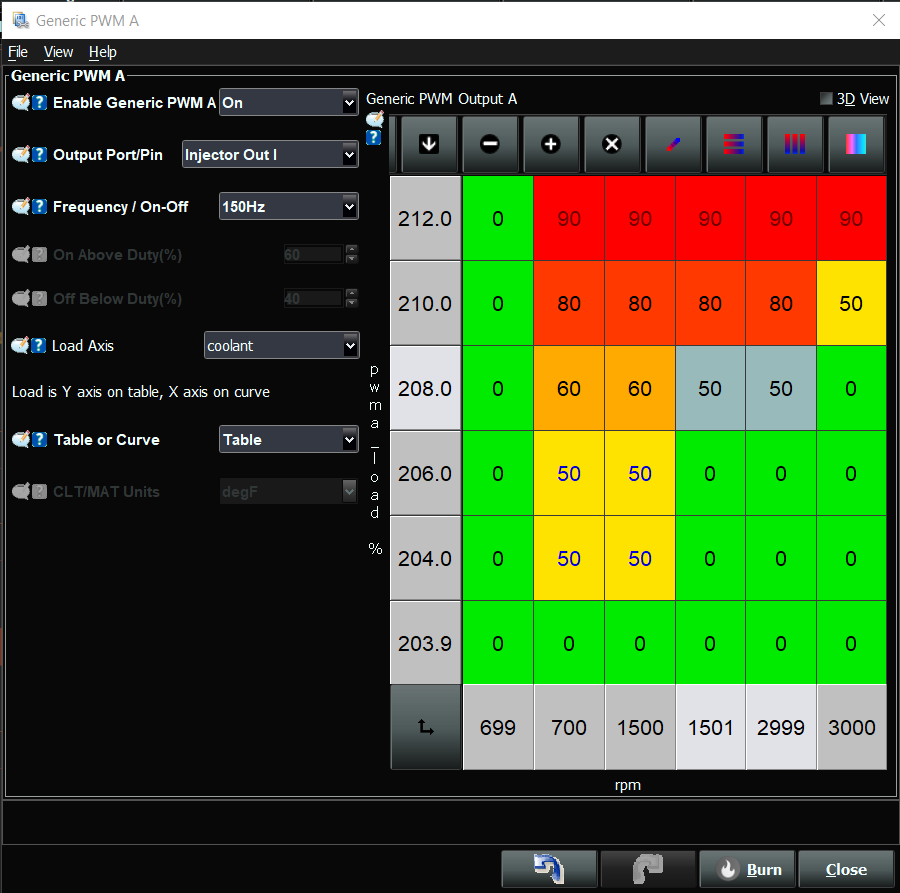
Task: Click pencil icon beside Output Port/Pin
Action: pos(21,154)
